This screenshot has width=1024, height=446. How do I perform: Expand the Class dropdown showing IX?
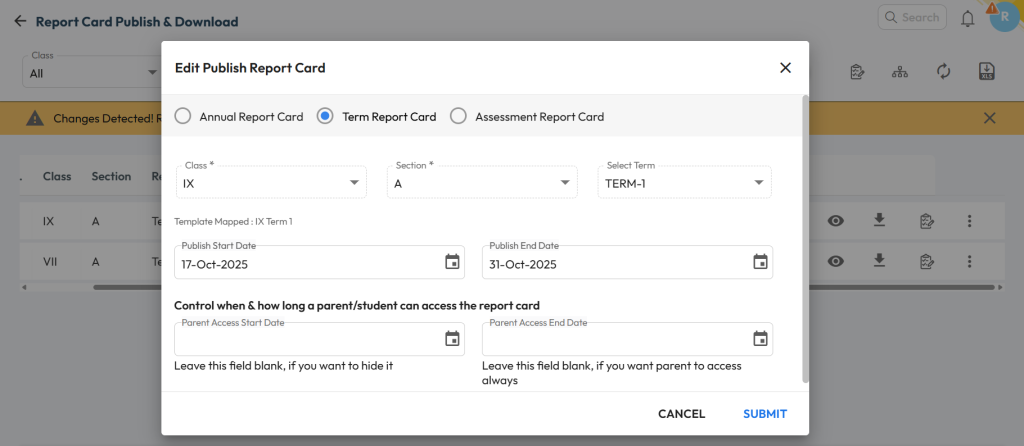pyautogui.click(x=270, y=183)
